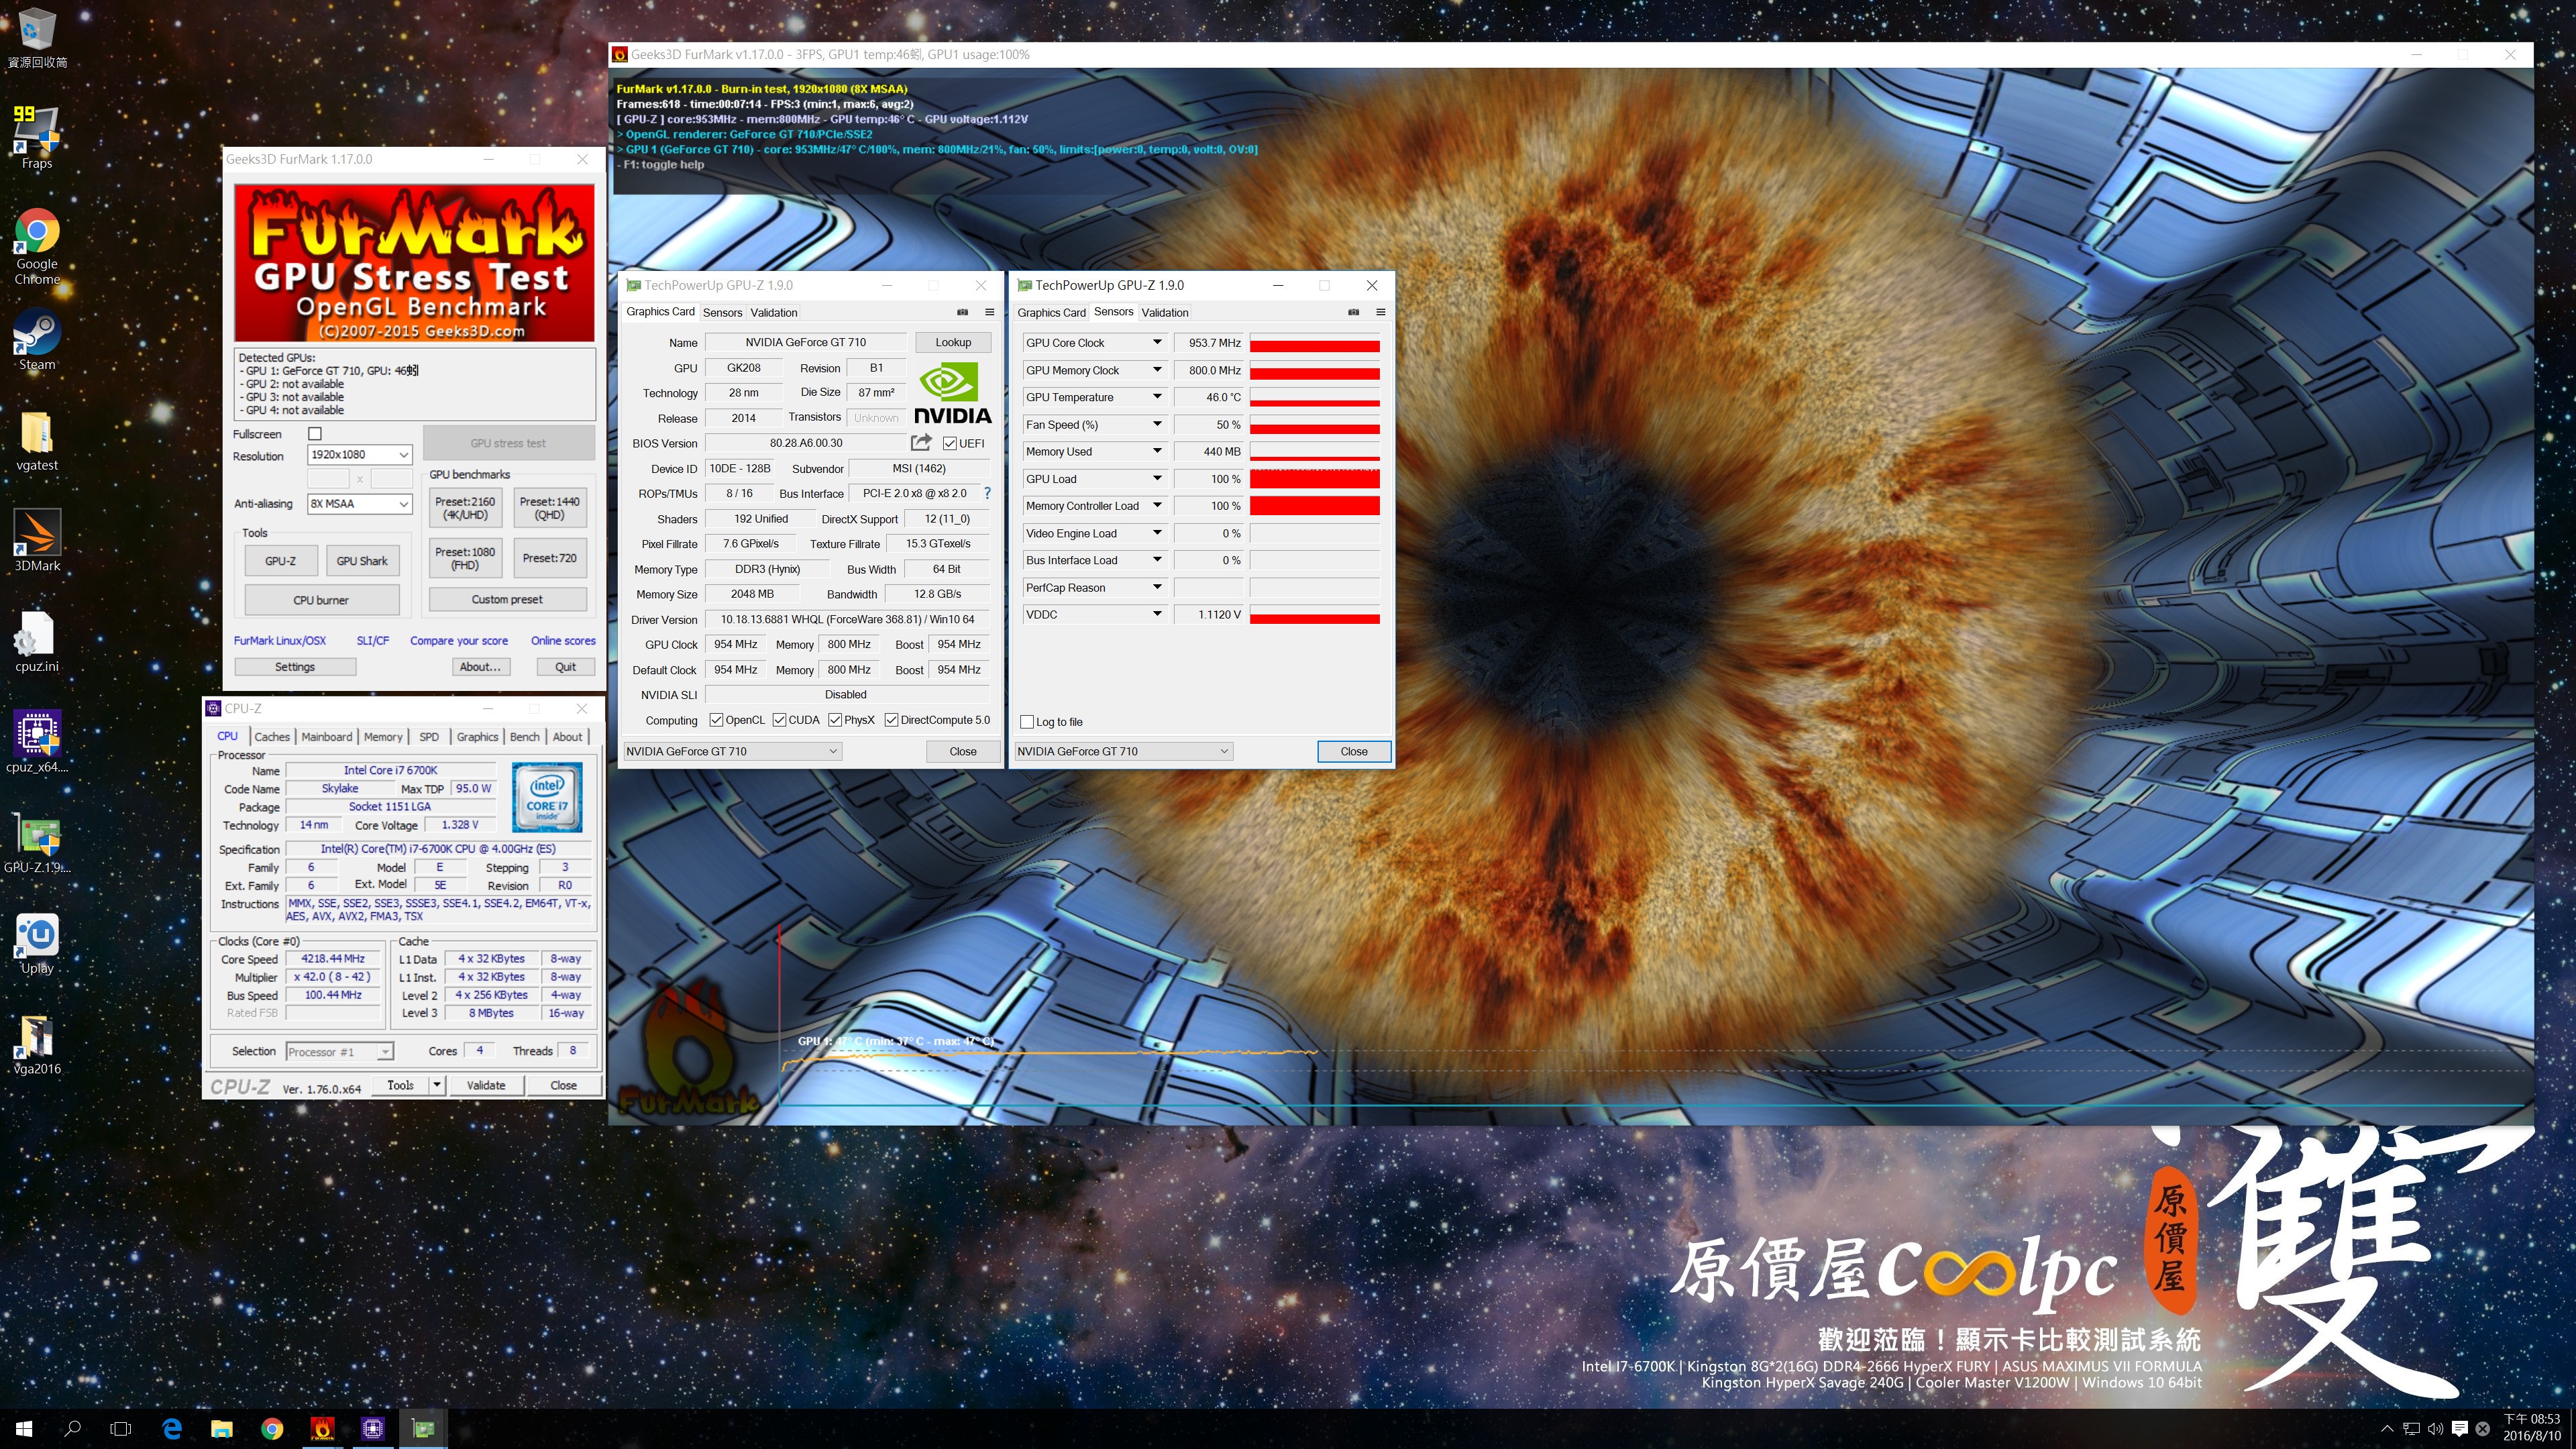Expand the Fan Speed (%) sensor dropdown arrow
This screenshot has height=1449, width=2576.
[1157, 424]
